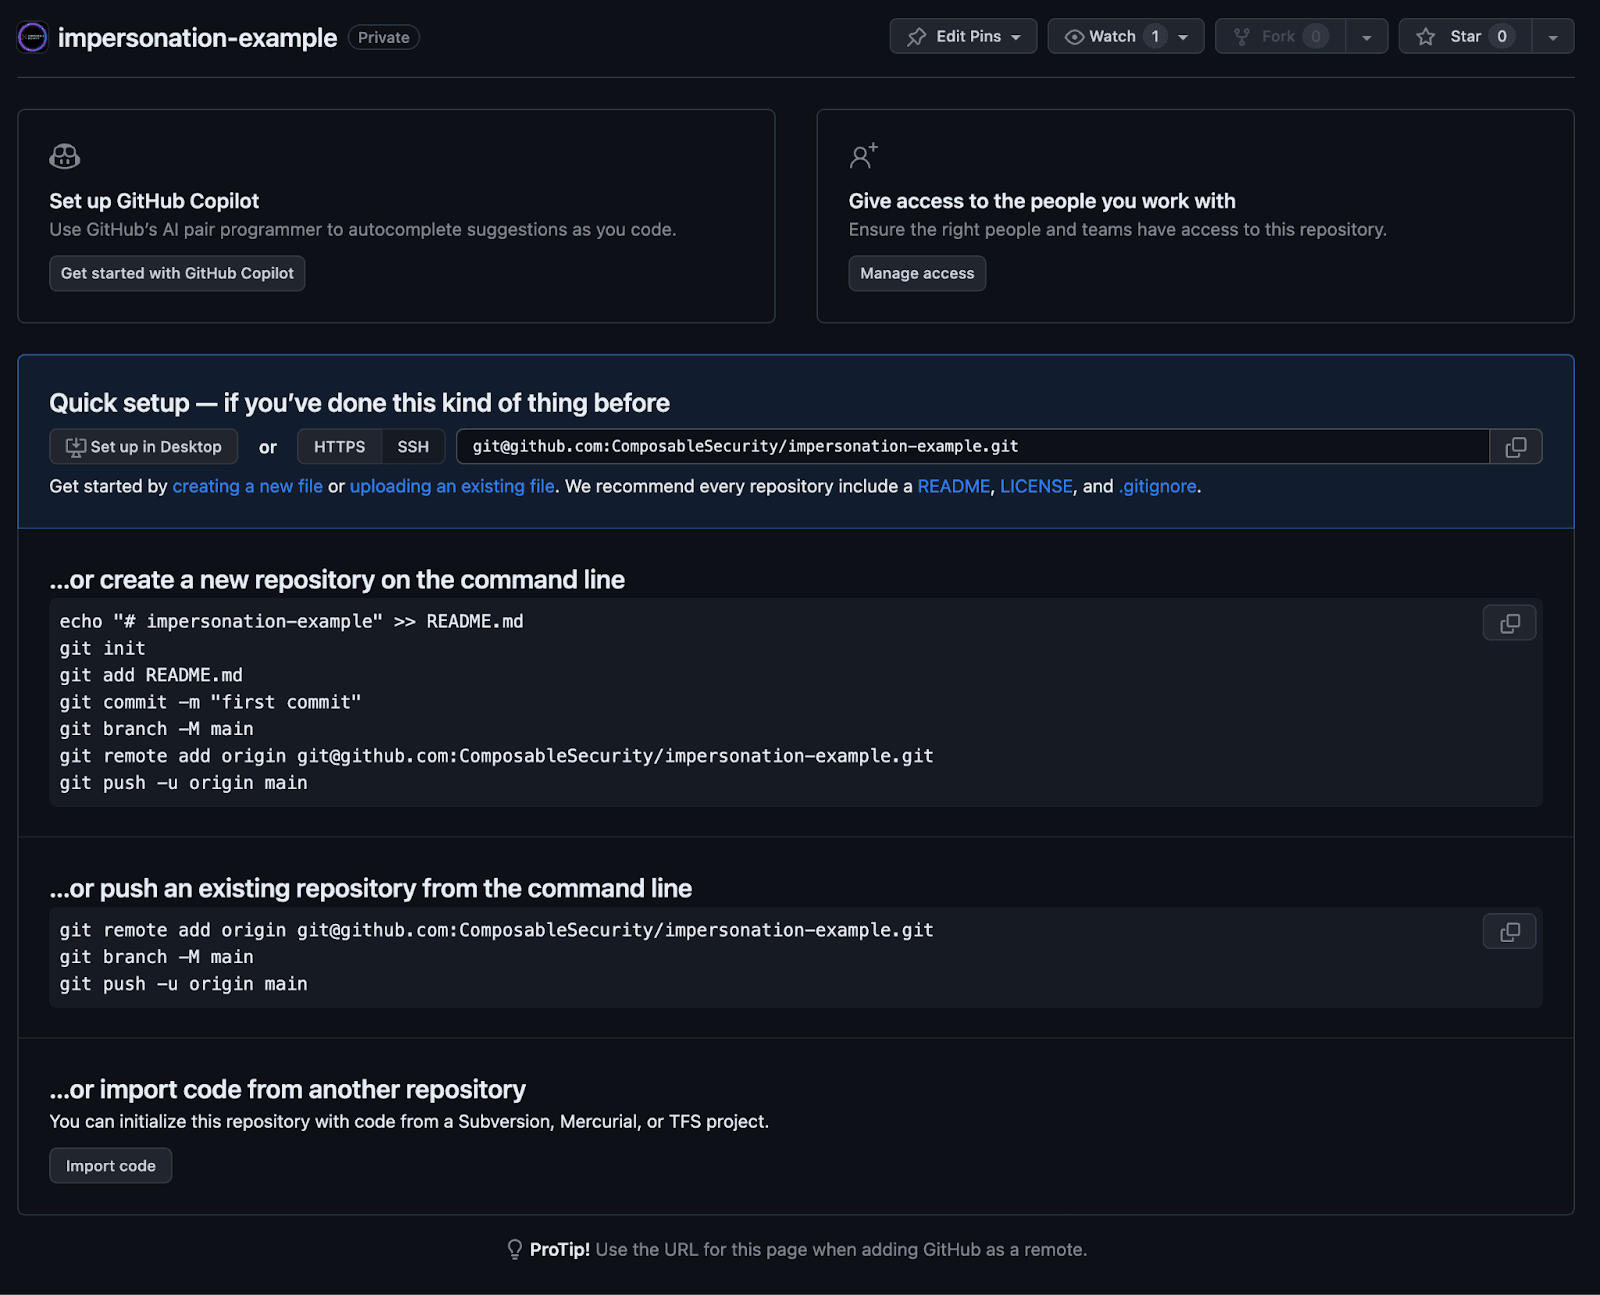
Task: Open the Star lists dropdown arrow
Action: click(x=1553, y=37)
